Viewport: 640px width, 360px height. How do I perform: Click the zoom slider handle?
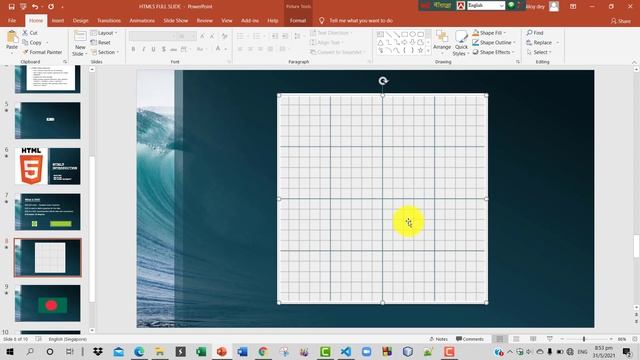[584, 339]
